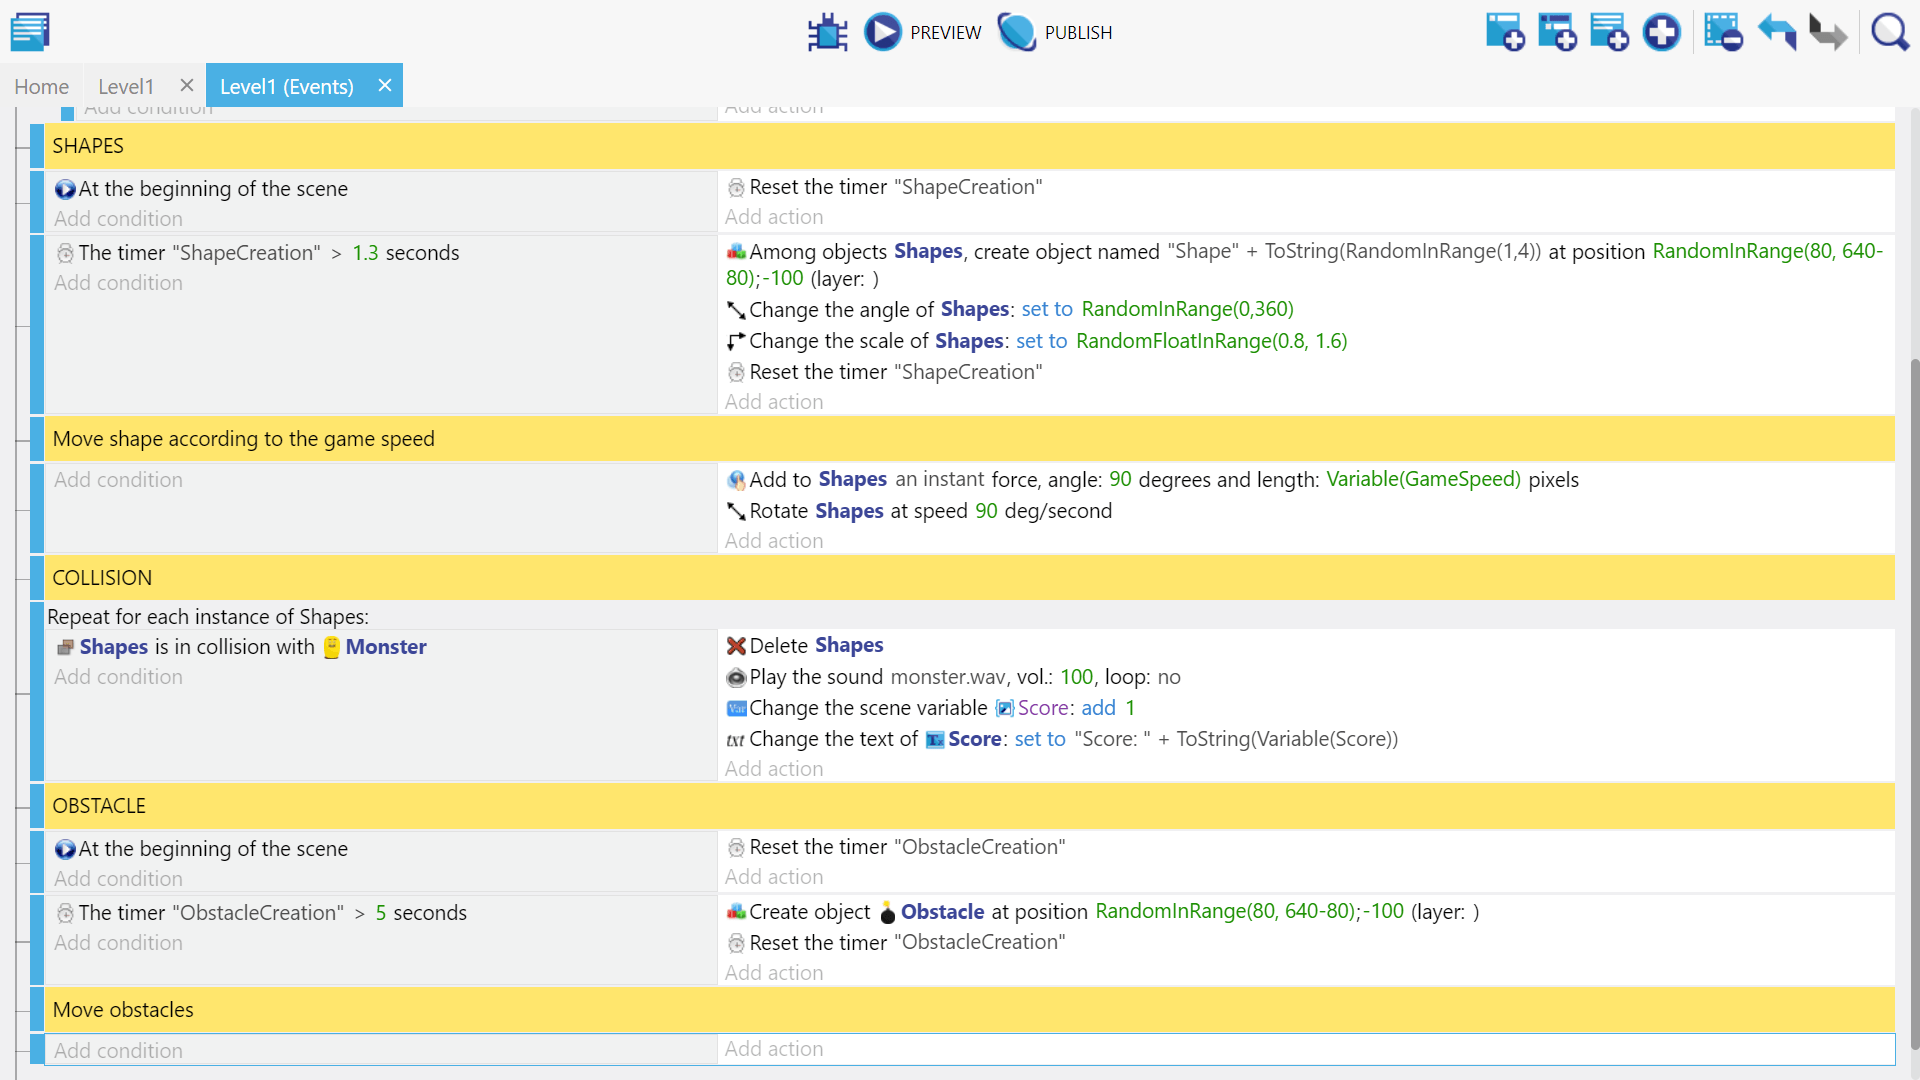Open the debugger bug icon

(x=827, y=32)
